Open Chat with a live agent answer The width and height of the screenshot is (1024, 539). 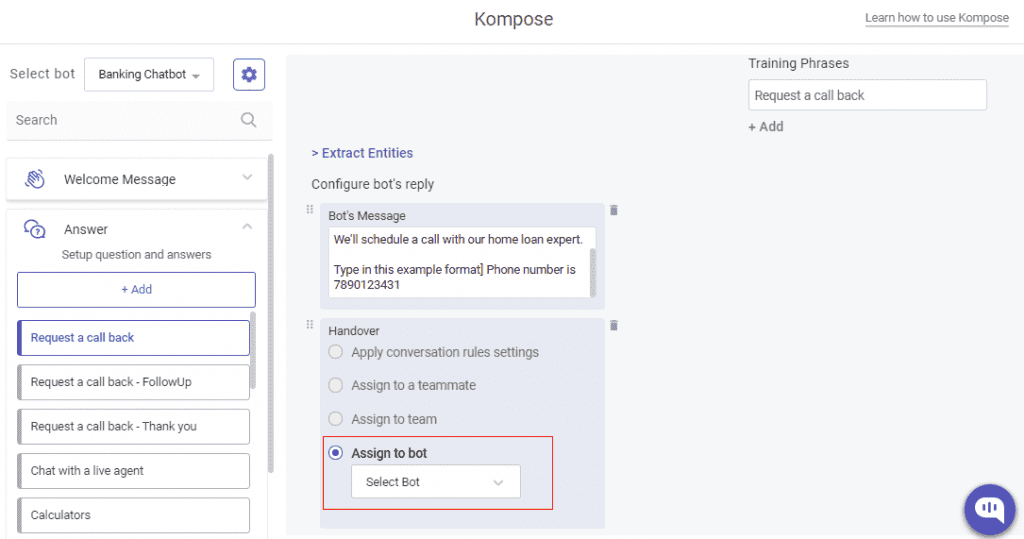coord(134,471)
